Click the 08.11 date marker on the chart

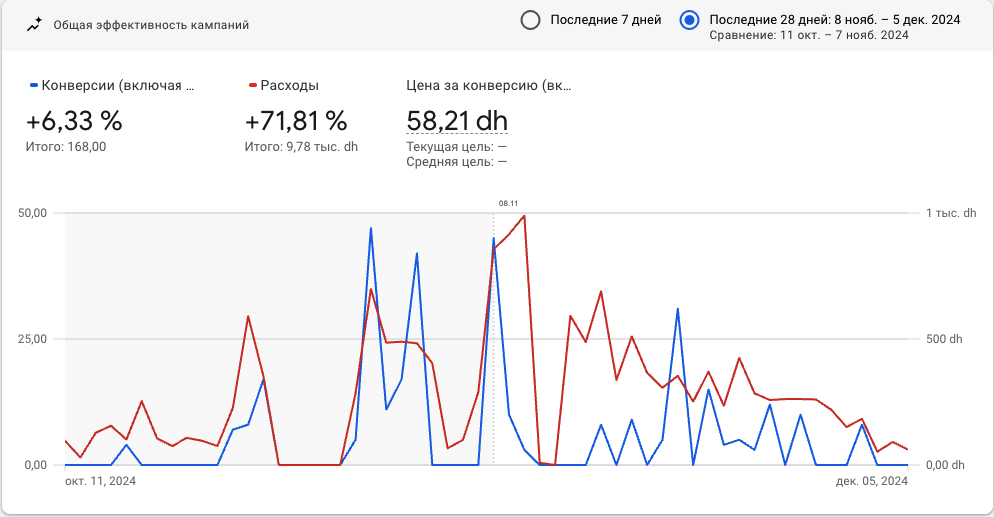(x=508, y=203)
